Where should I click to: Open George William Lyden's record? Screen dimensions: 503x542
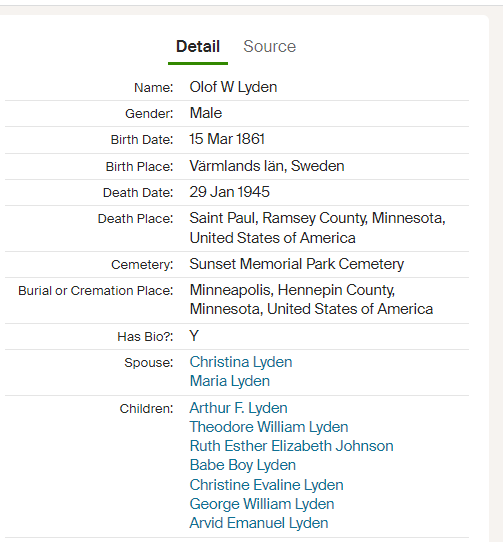coord(262,504)
